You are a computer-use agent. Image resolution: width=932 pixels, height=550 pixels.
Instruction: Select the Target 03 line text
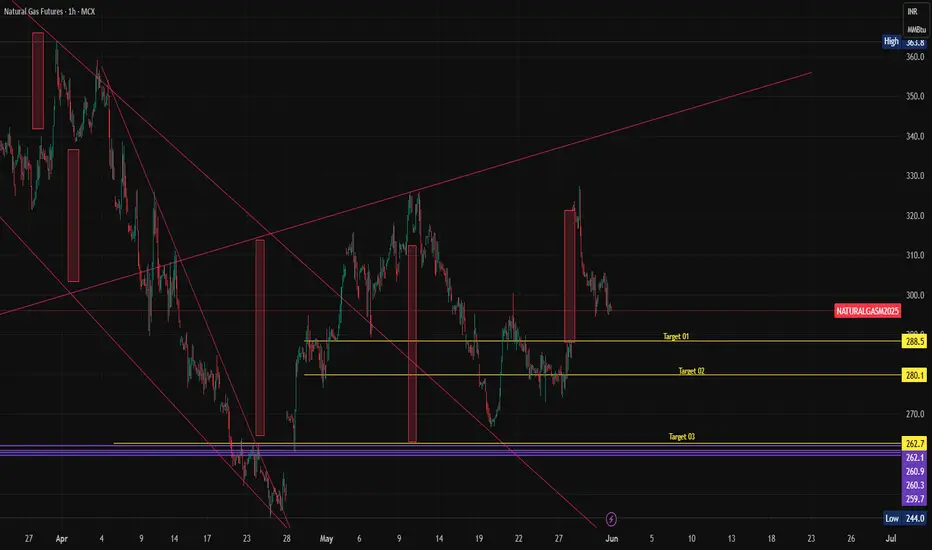point(682,436)
